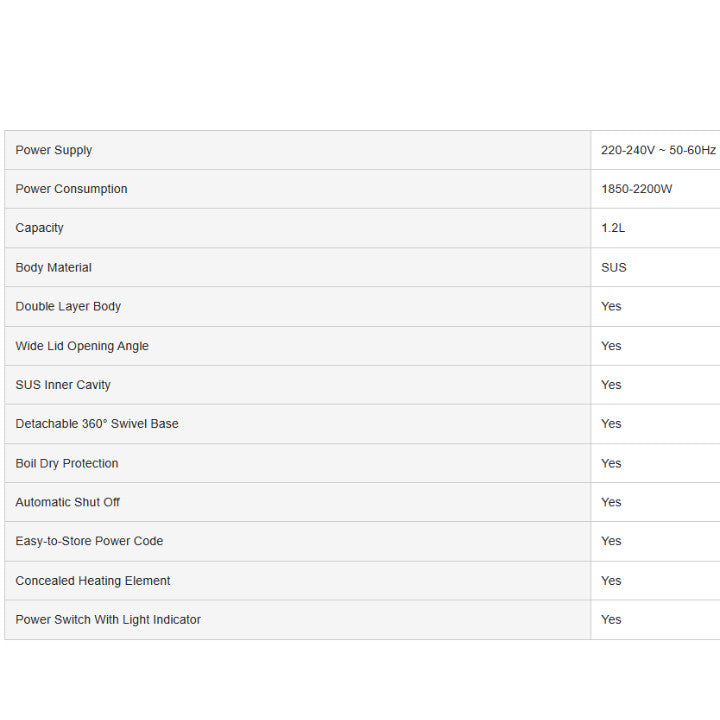Click the Power Consumption label

tap(71, 189)
